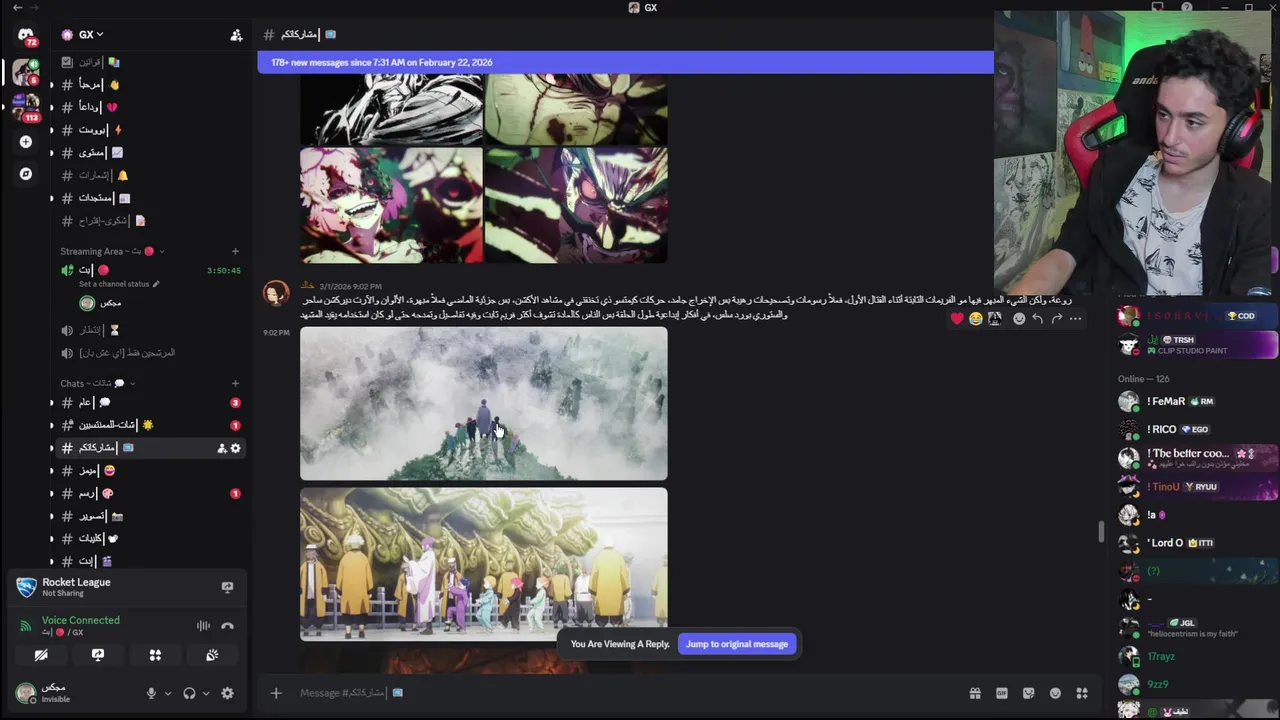Forward the hovered message
Viewport: 1280px width, 720px height.
click(x=1057, y=318)
